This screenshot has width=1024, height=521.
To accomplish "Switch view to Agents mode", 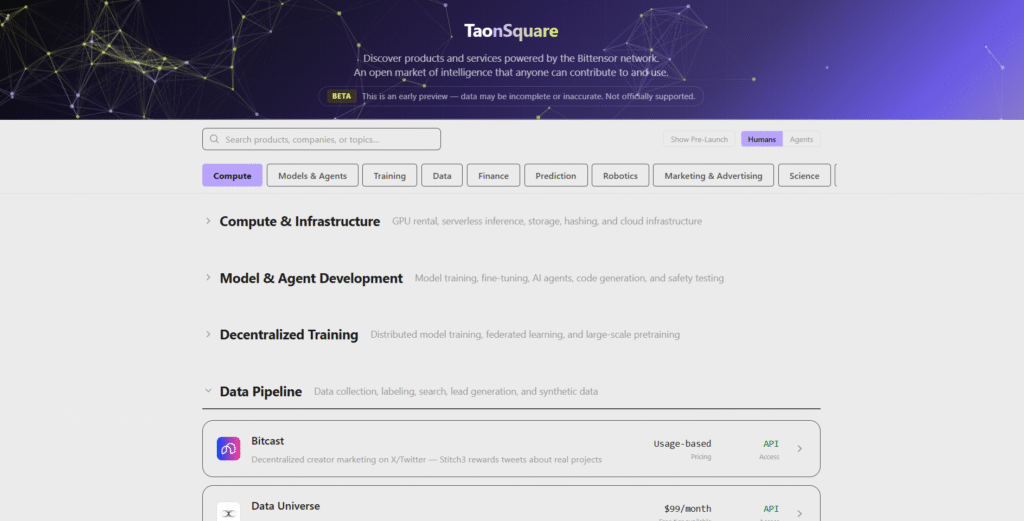I will coord(801,139).
